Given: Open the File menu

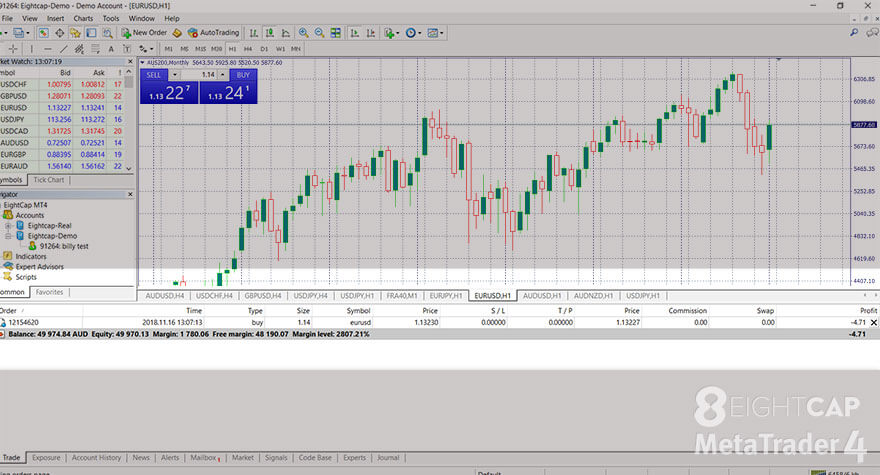Looking at the screenshot, I should click(x=7, y=19).
